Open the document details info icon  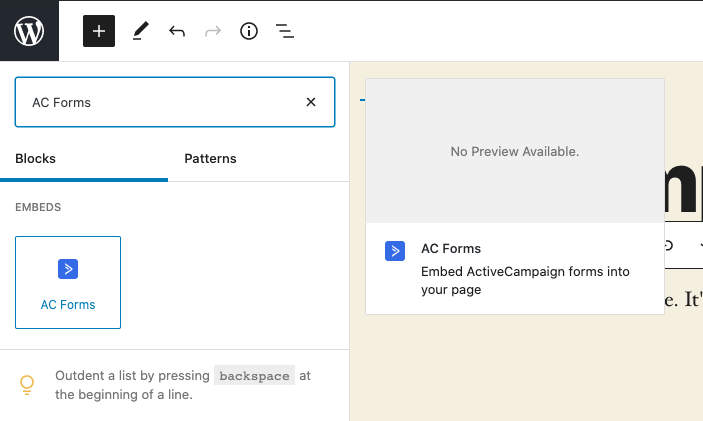tap(249, 31)
